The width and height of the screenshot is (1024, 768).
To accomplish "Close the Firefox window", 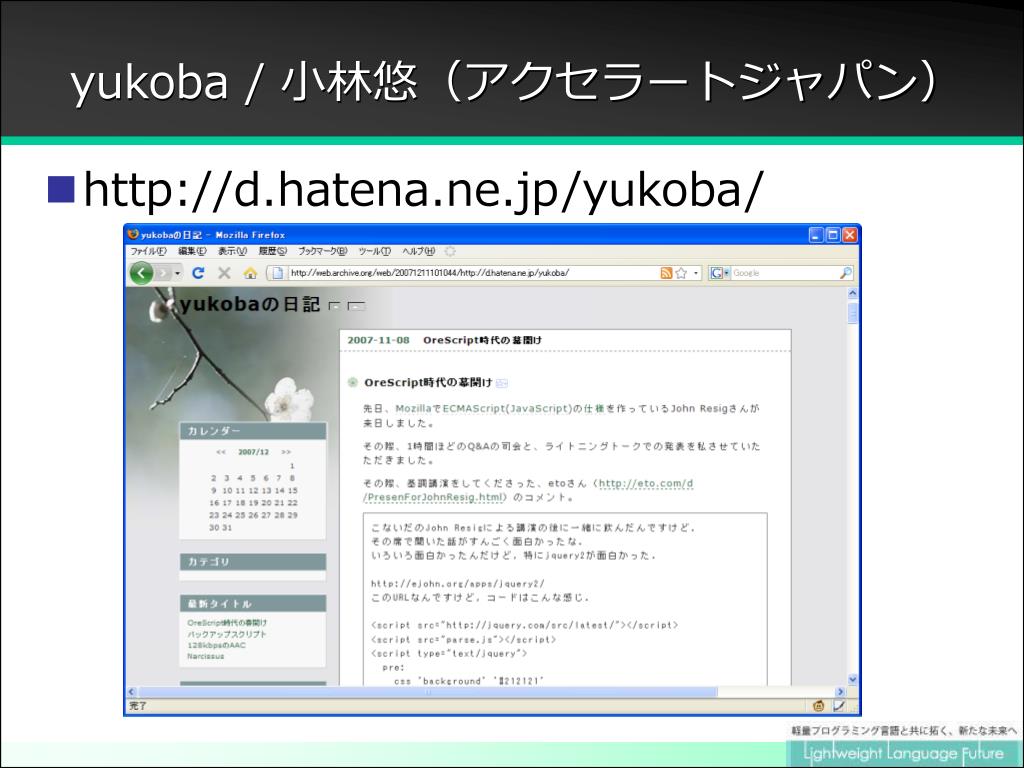I will (850, 235).
